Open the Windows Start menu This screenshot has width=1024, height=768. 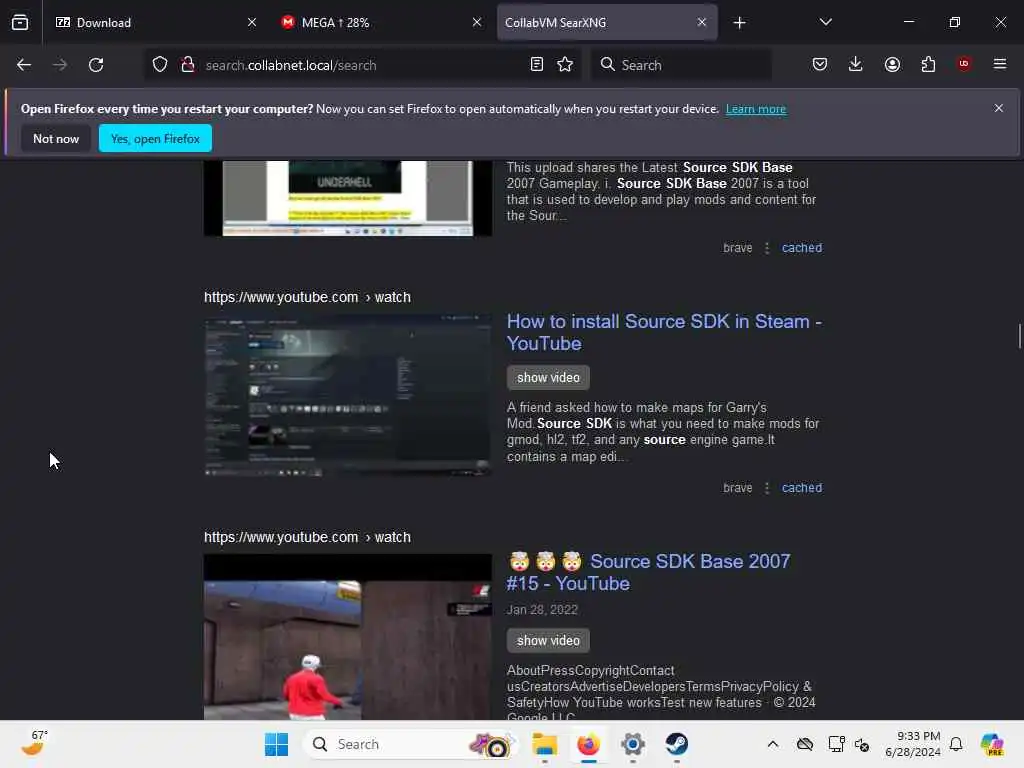[276, 744]
